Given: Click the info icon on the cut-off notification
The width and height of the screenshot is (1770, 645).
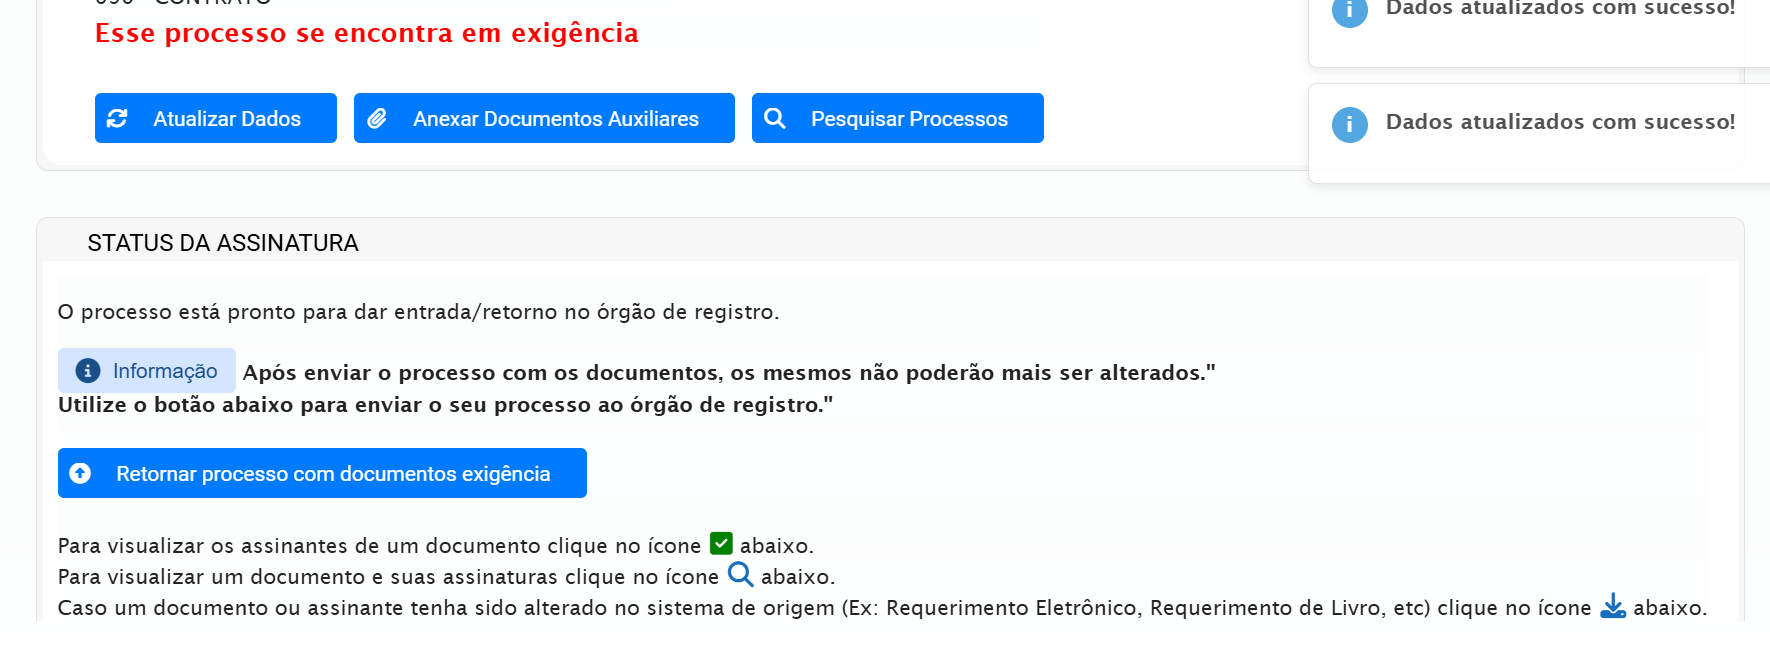Looking at the screenshot, I should point(1349,12).
